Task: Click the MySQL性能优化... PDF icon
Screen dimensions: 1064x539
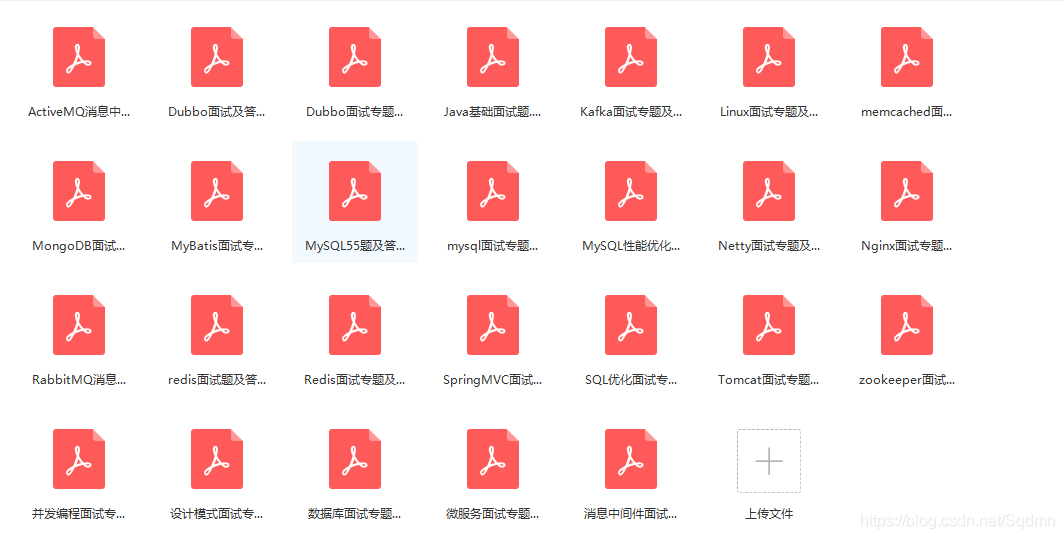Action: [x=630, y=191]
